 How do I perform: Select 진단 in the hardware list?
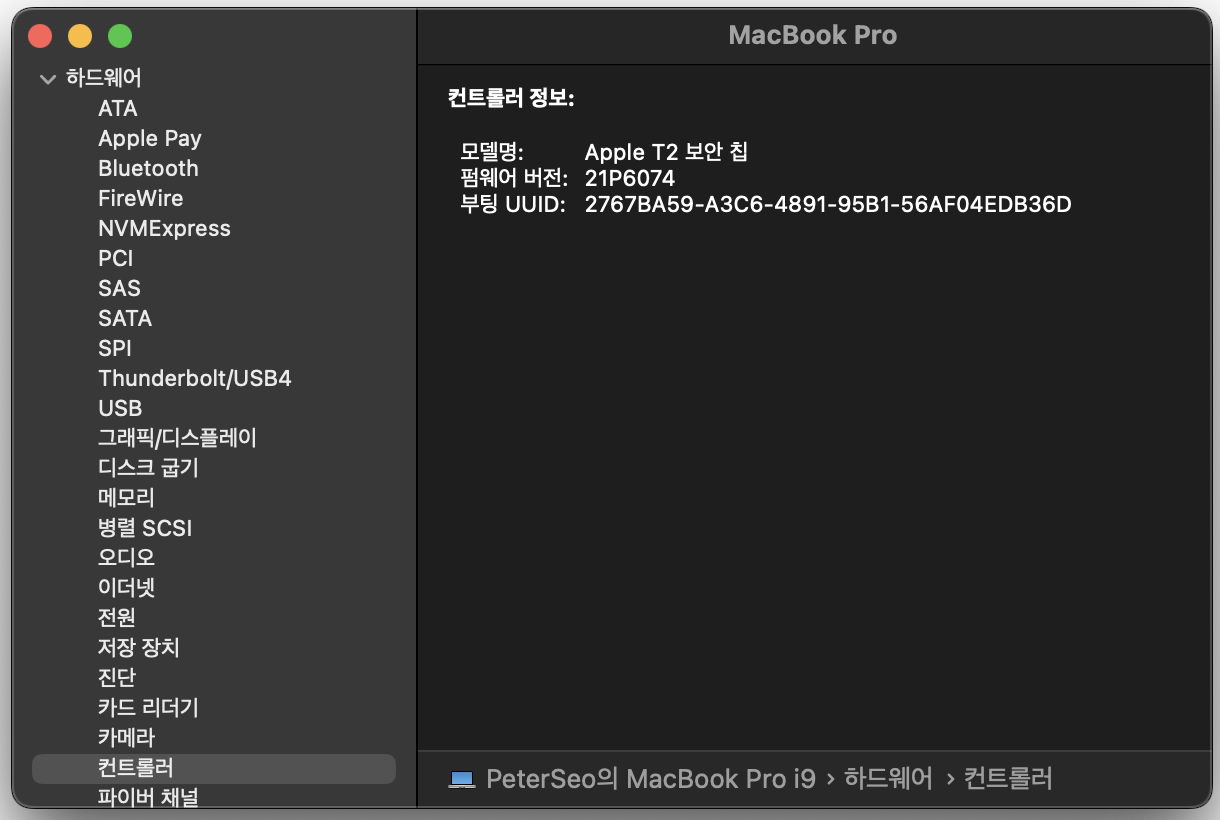pos(117,678)
